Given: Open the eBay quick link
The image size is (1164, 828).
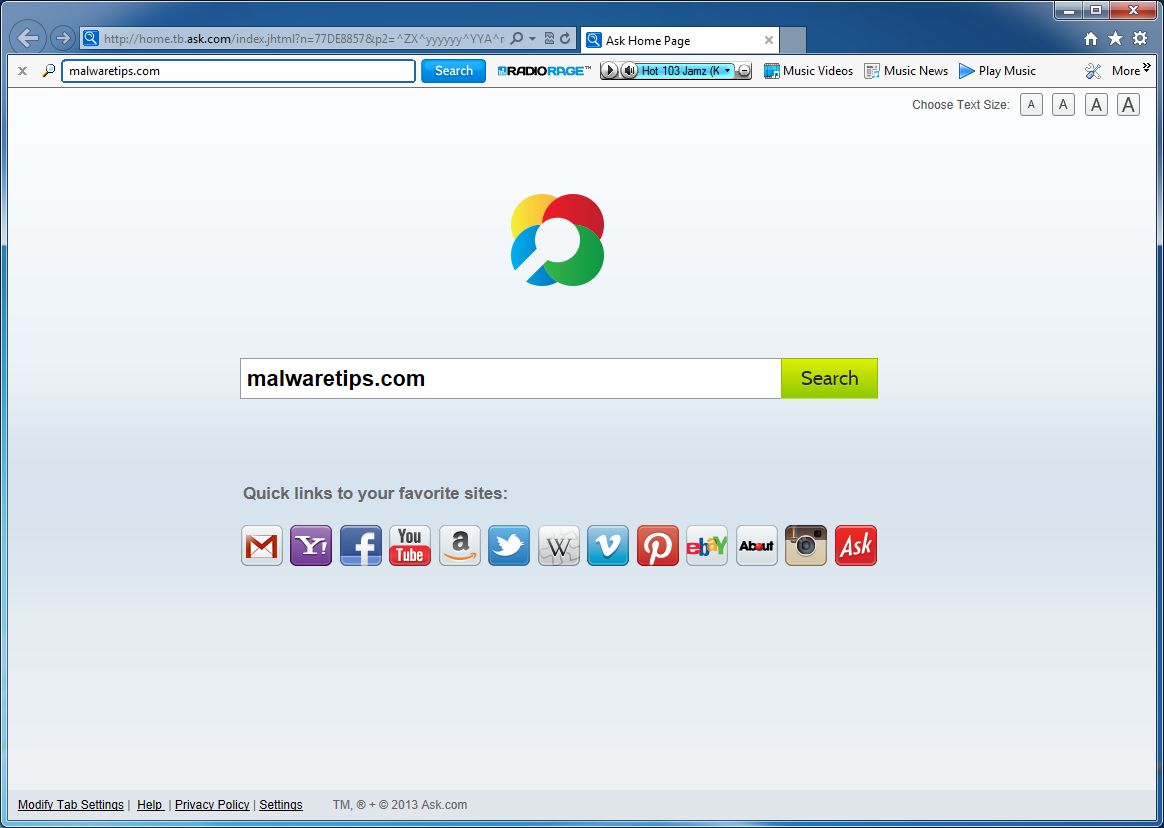Looking at the screenshot, I should click(707, 546).
